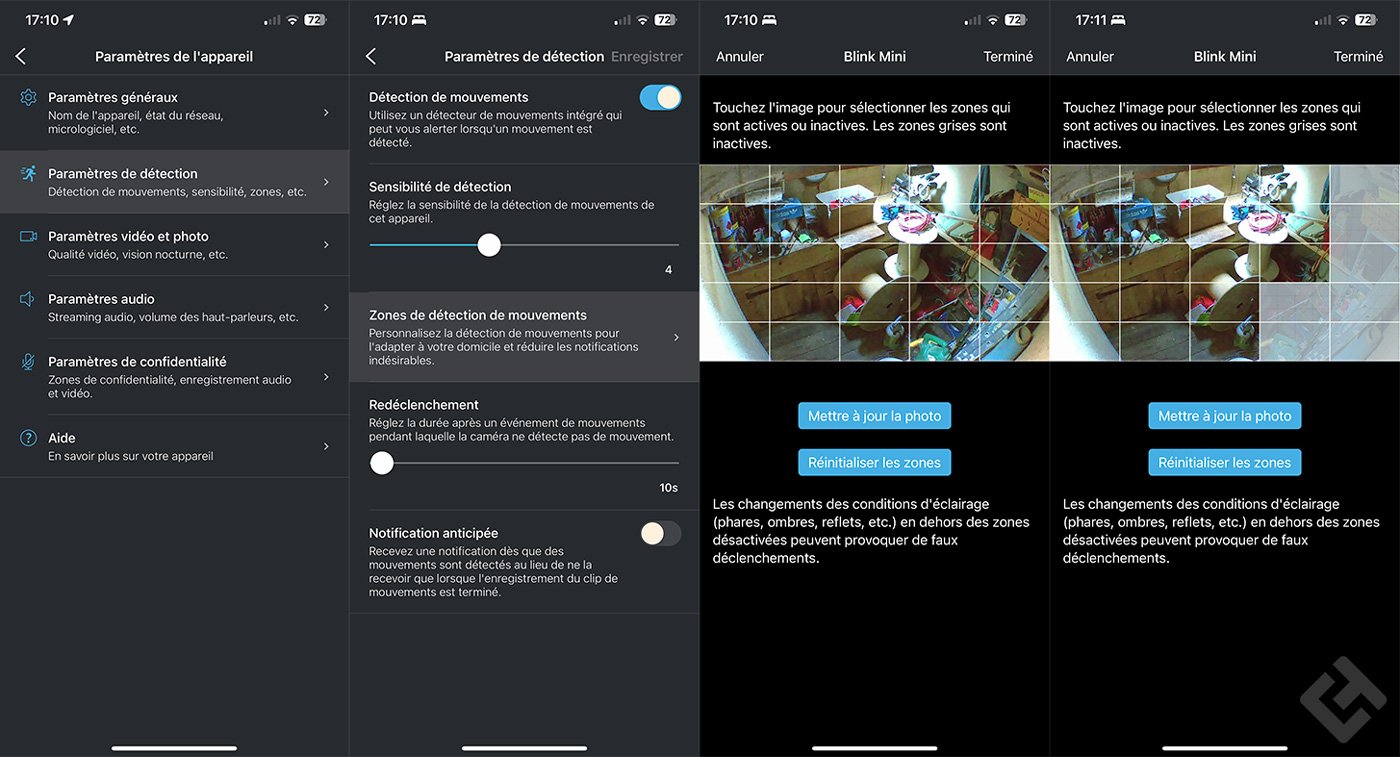This screenshot has width=1400, height=757.
Task: Select Paramètres audio row title
Action: pos(101,299)
